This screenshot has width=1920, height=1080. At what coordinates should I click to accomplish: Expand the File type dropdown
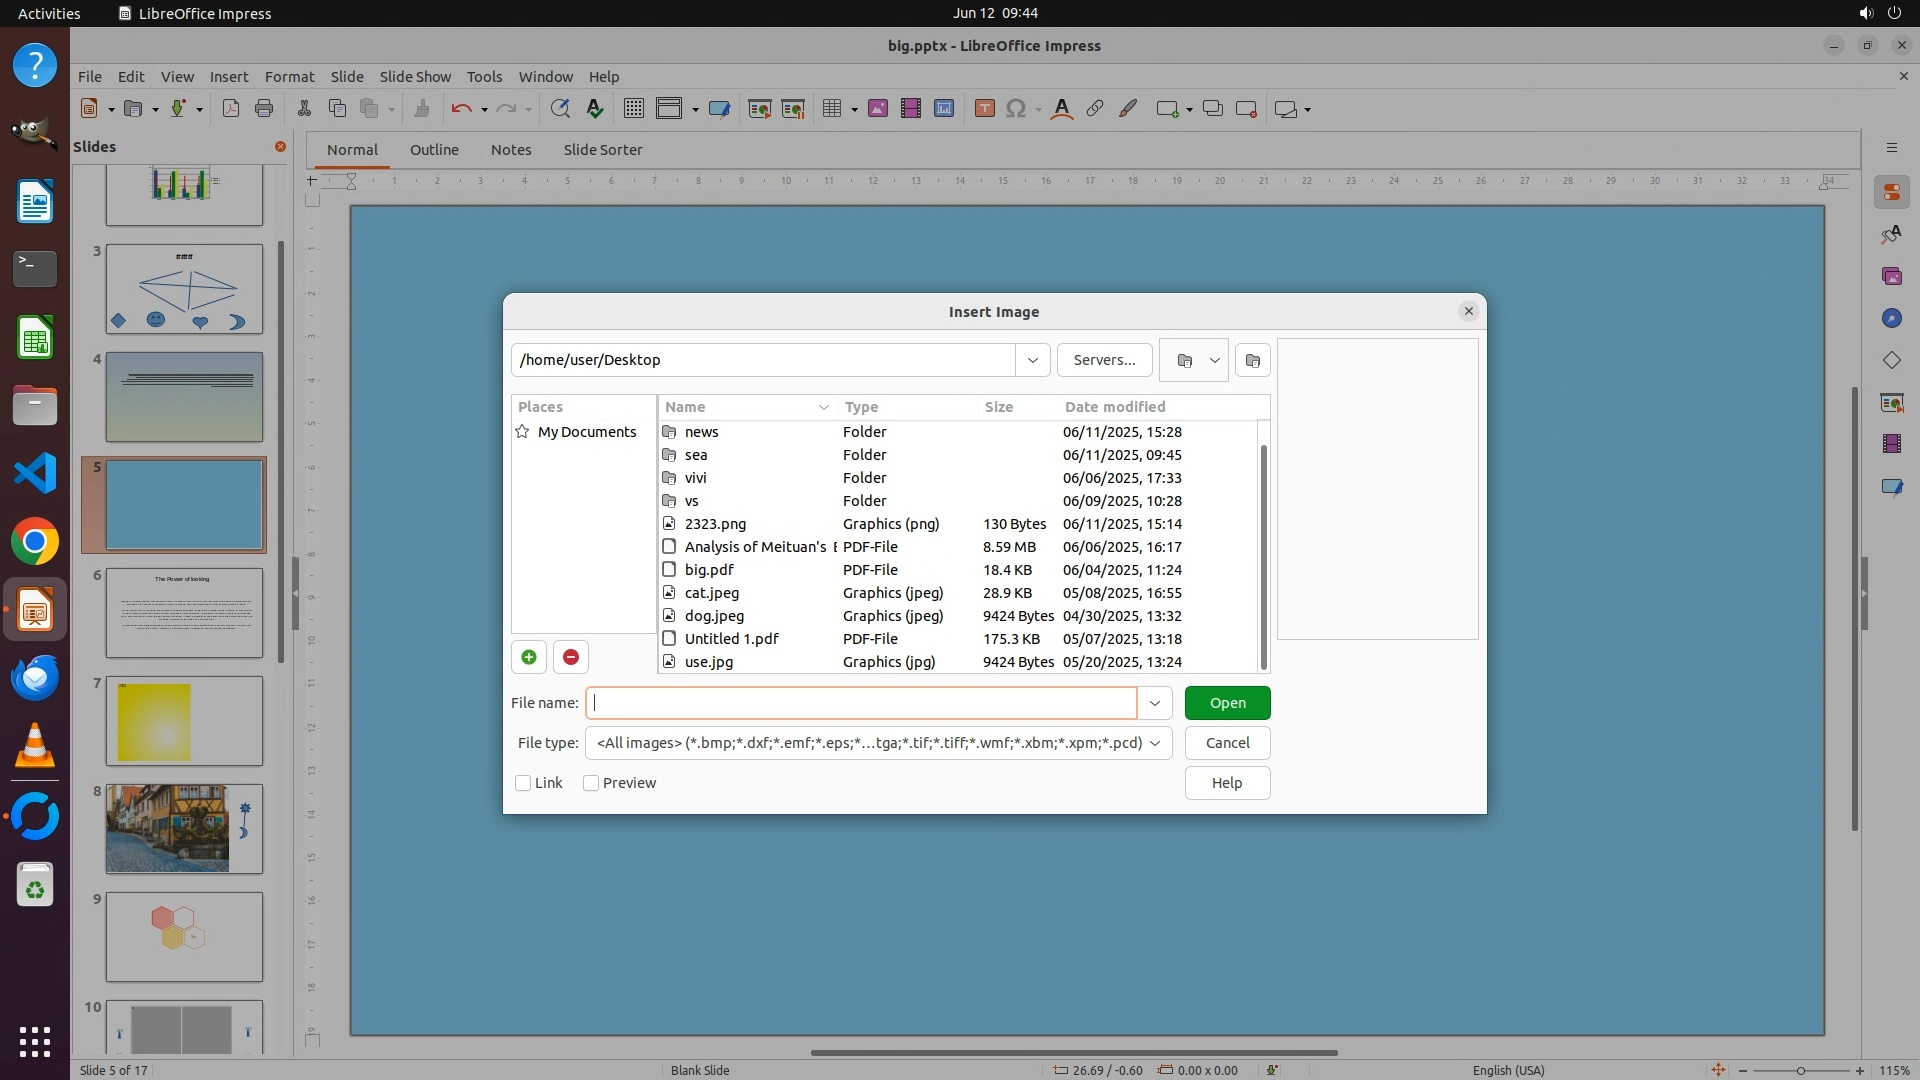click(1155, 743)
